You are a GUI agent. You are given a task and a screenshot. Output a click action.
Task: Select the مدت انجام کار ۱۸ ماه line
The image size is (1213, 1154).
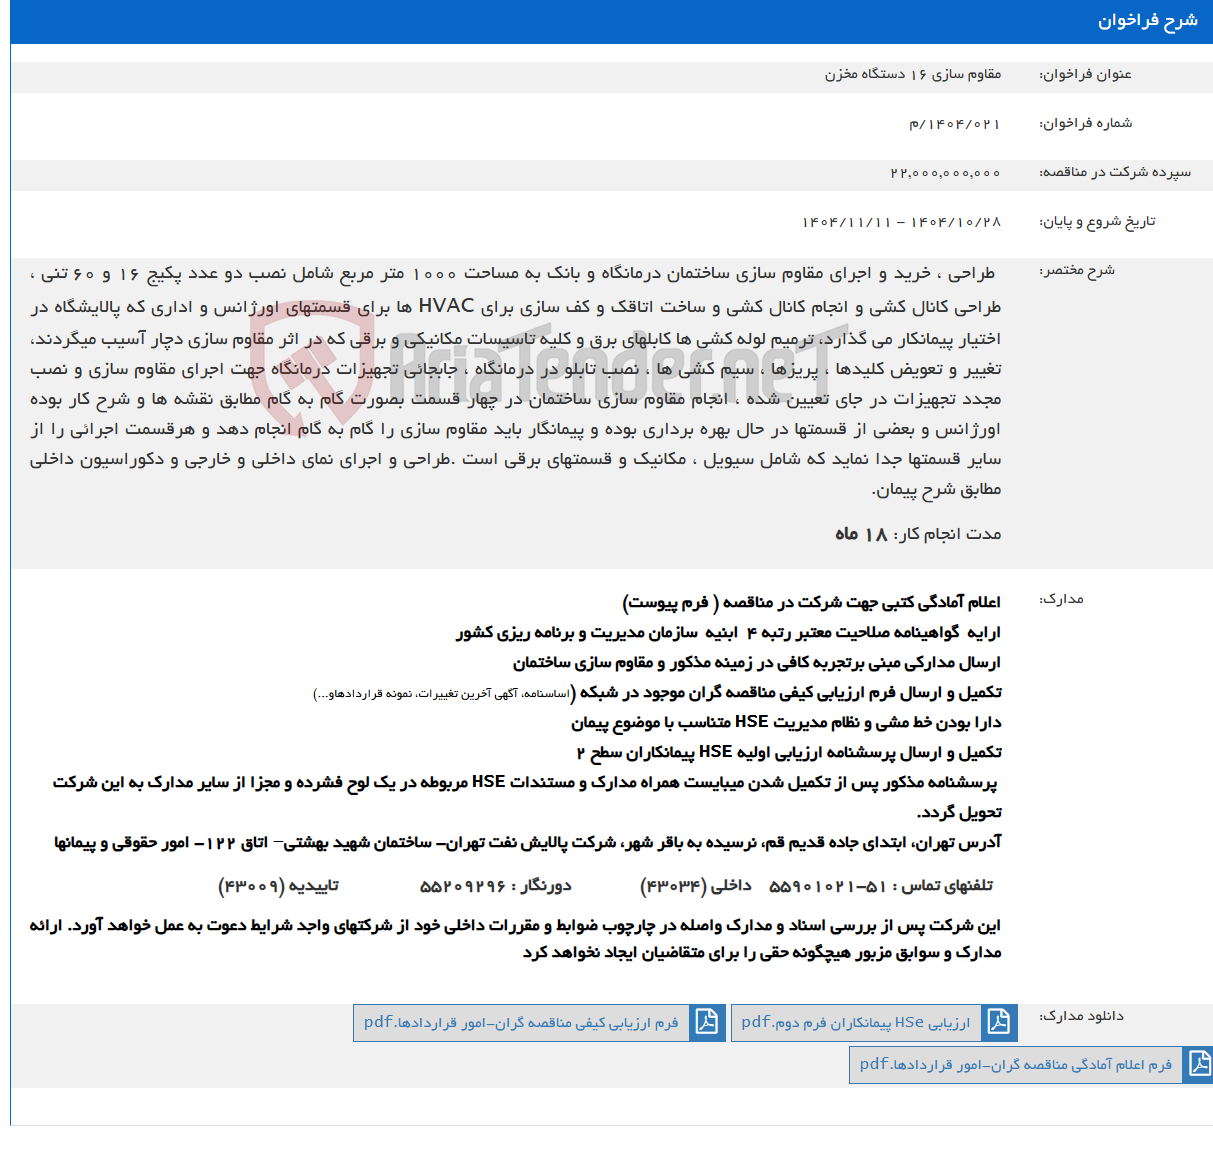tap(918, 534)
